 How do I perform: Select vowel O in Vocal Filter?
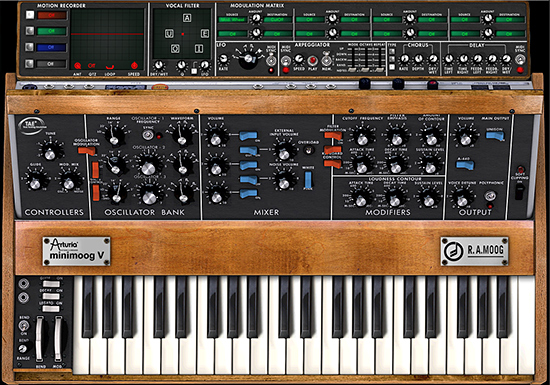click(x=175, y=49)
